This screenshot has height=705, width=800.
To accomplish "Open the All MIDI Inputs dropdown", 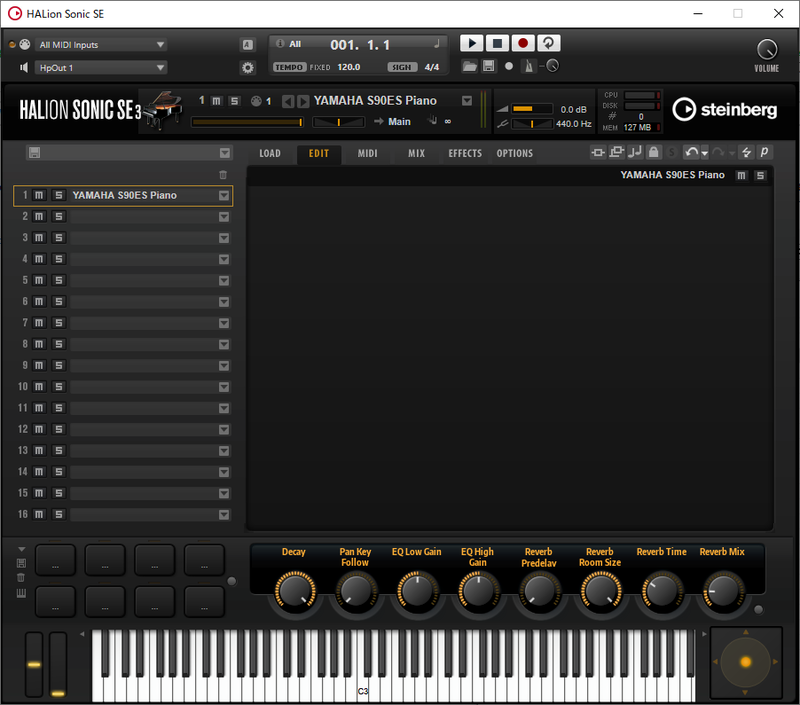I will click(x=101, y=45).
